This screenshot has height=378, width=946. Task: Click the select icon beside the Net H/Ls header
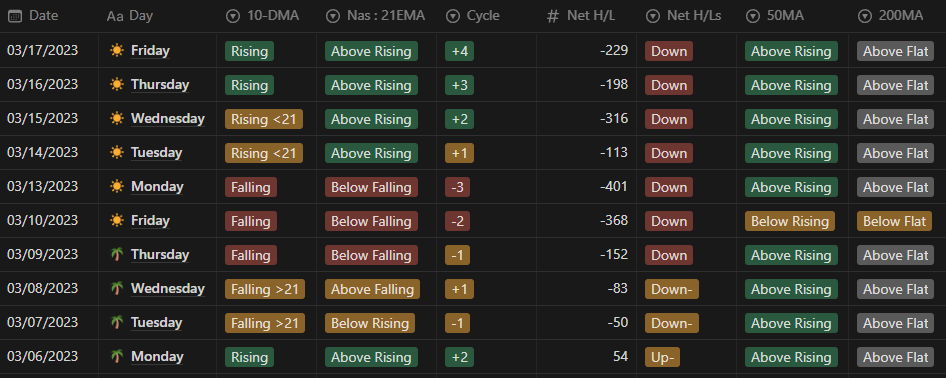pos(653,16)
